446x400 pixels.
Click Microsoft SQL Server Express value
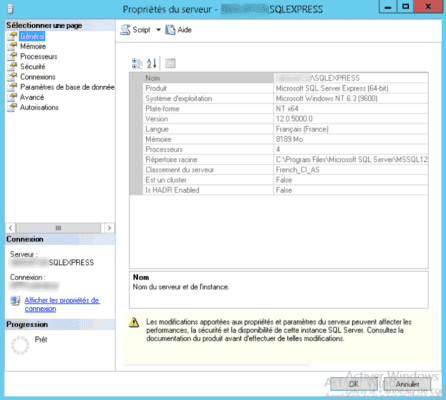pyautogui.click(x=332, y=88)
